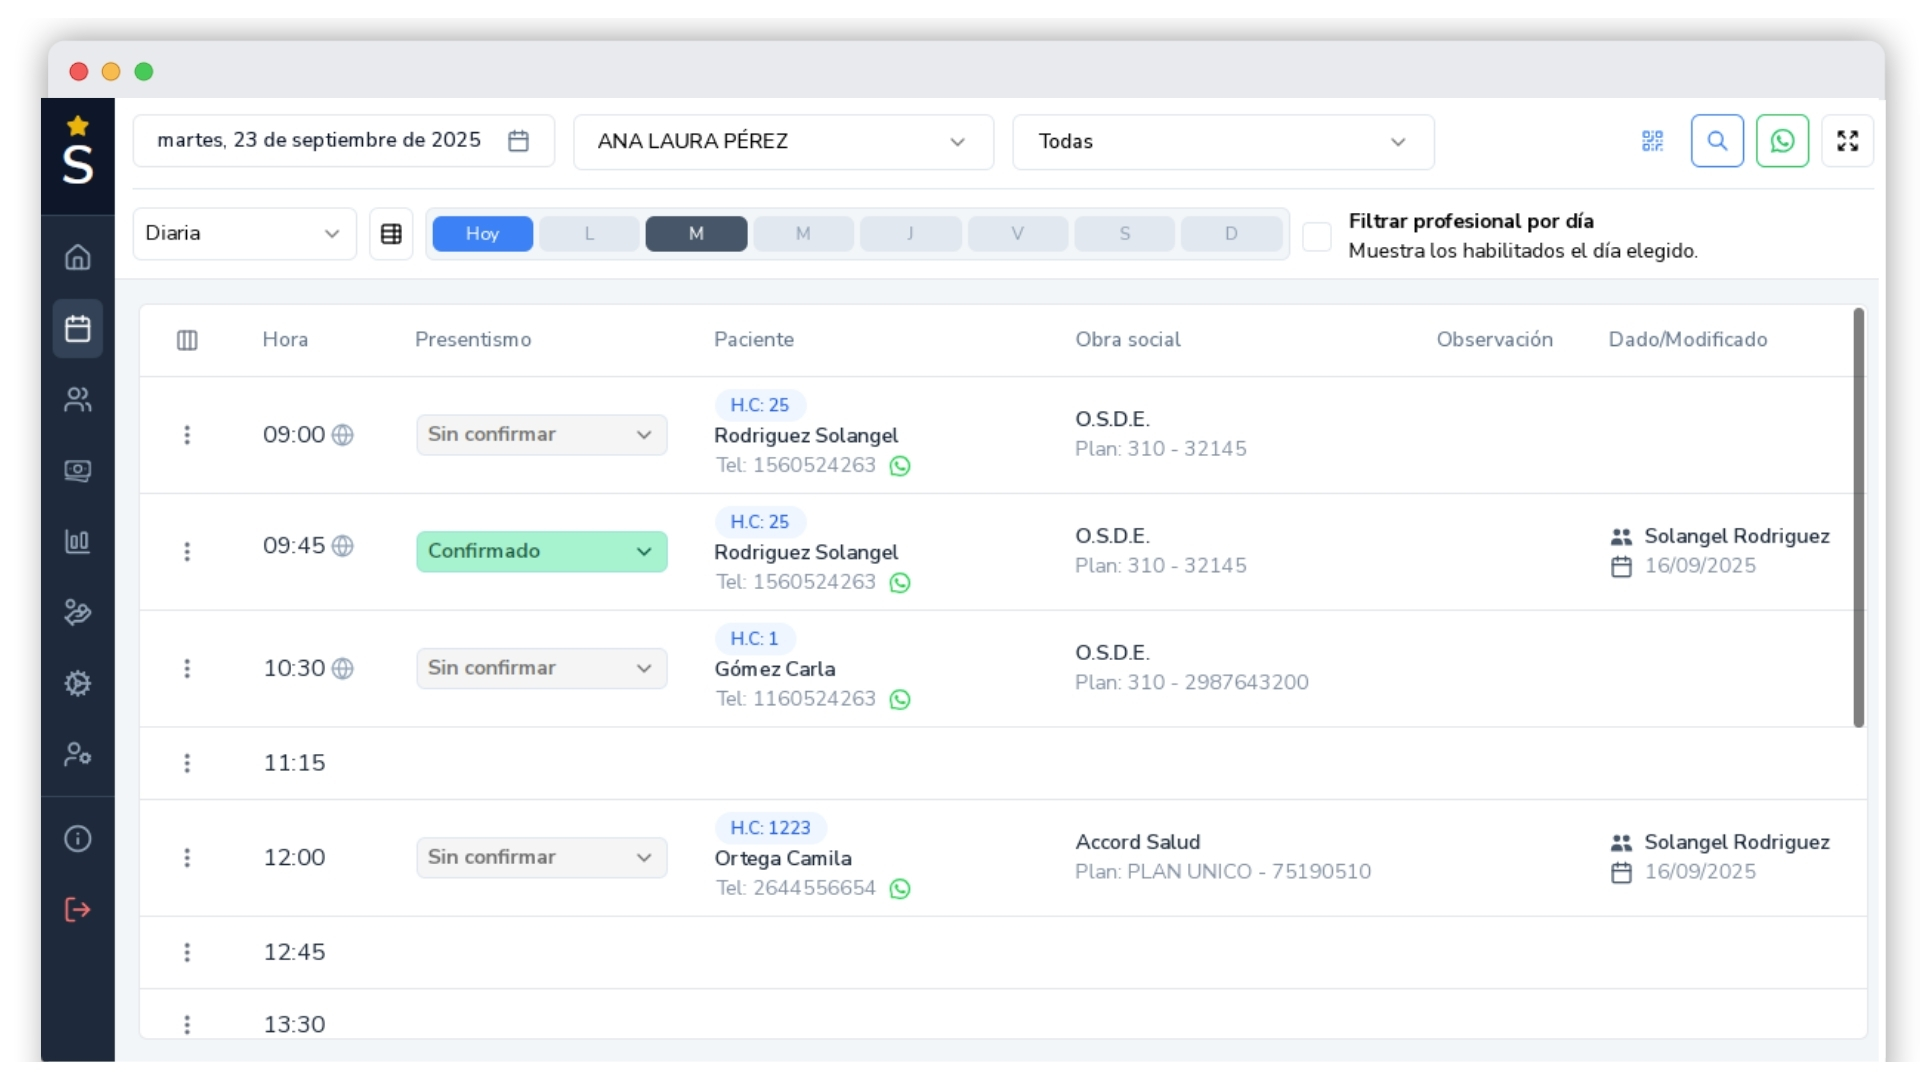Toggle table grid view button next to Diaria
Screen dimensions: 1920x1080
click(x=391, y=234)
